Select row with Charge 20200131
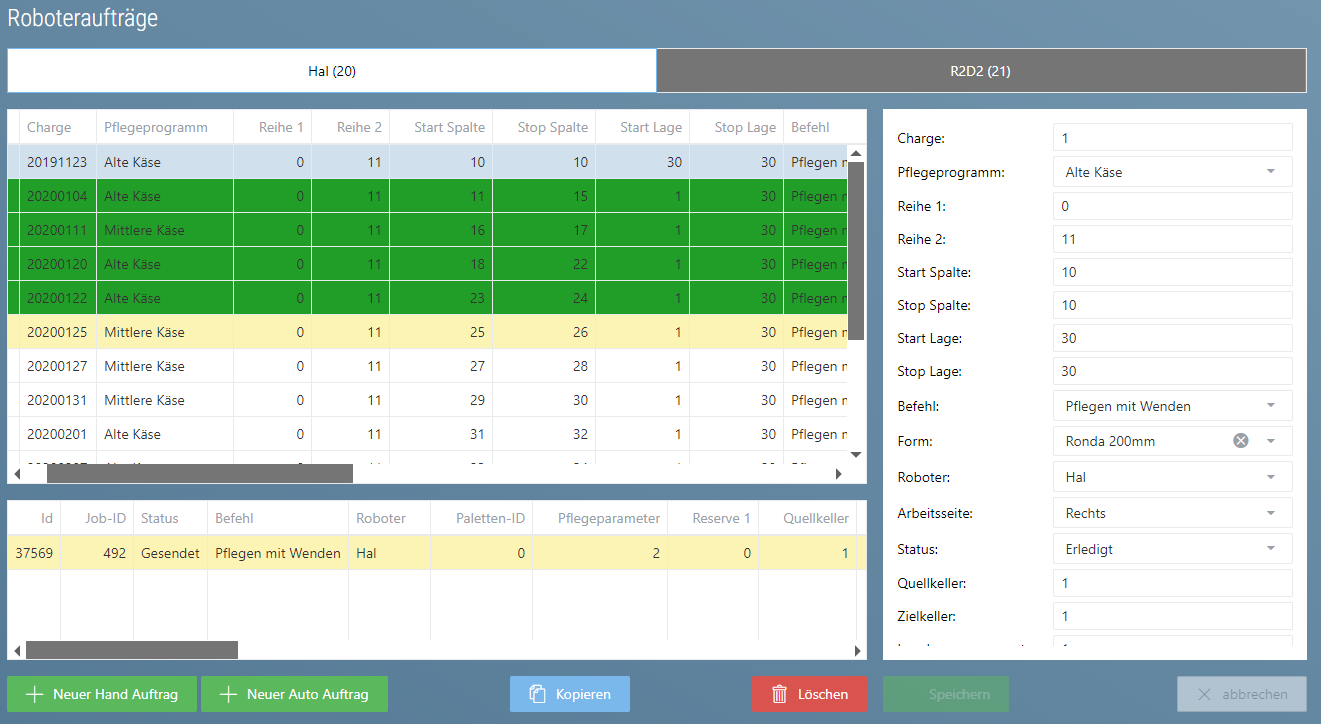This screenshot has width=1321, height=724. pyautogui.click(x=428, y=400)
